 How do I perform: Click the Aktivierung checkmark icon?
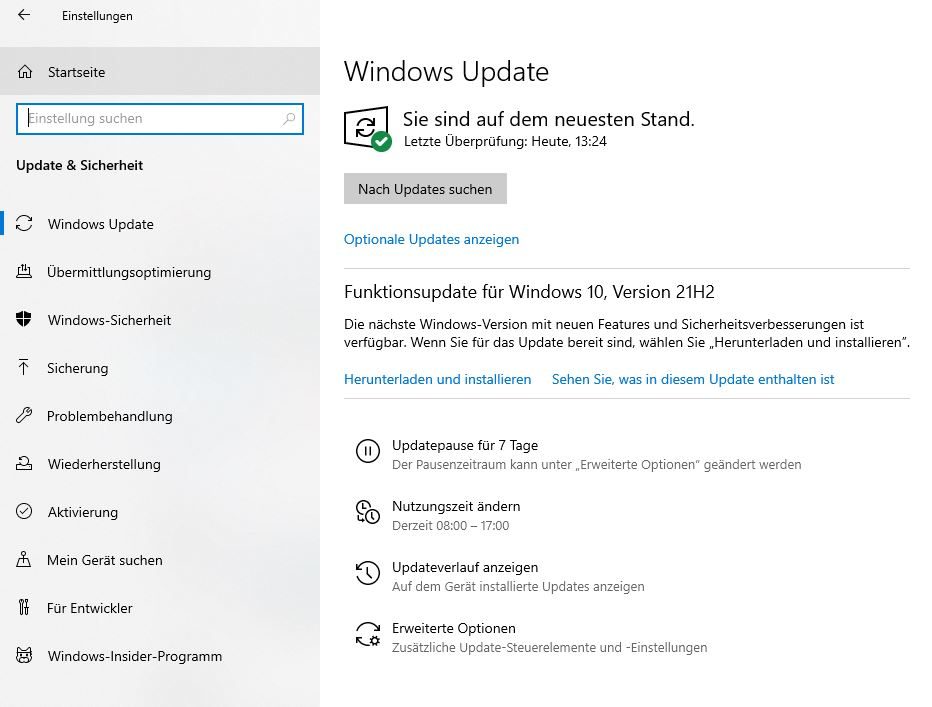pos(24,511)
